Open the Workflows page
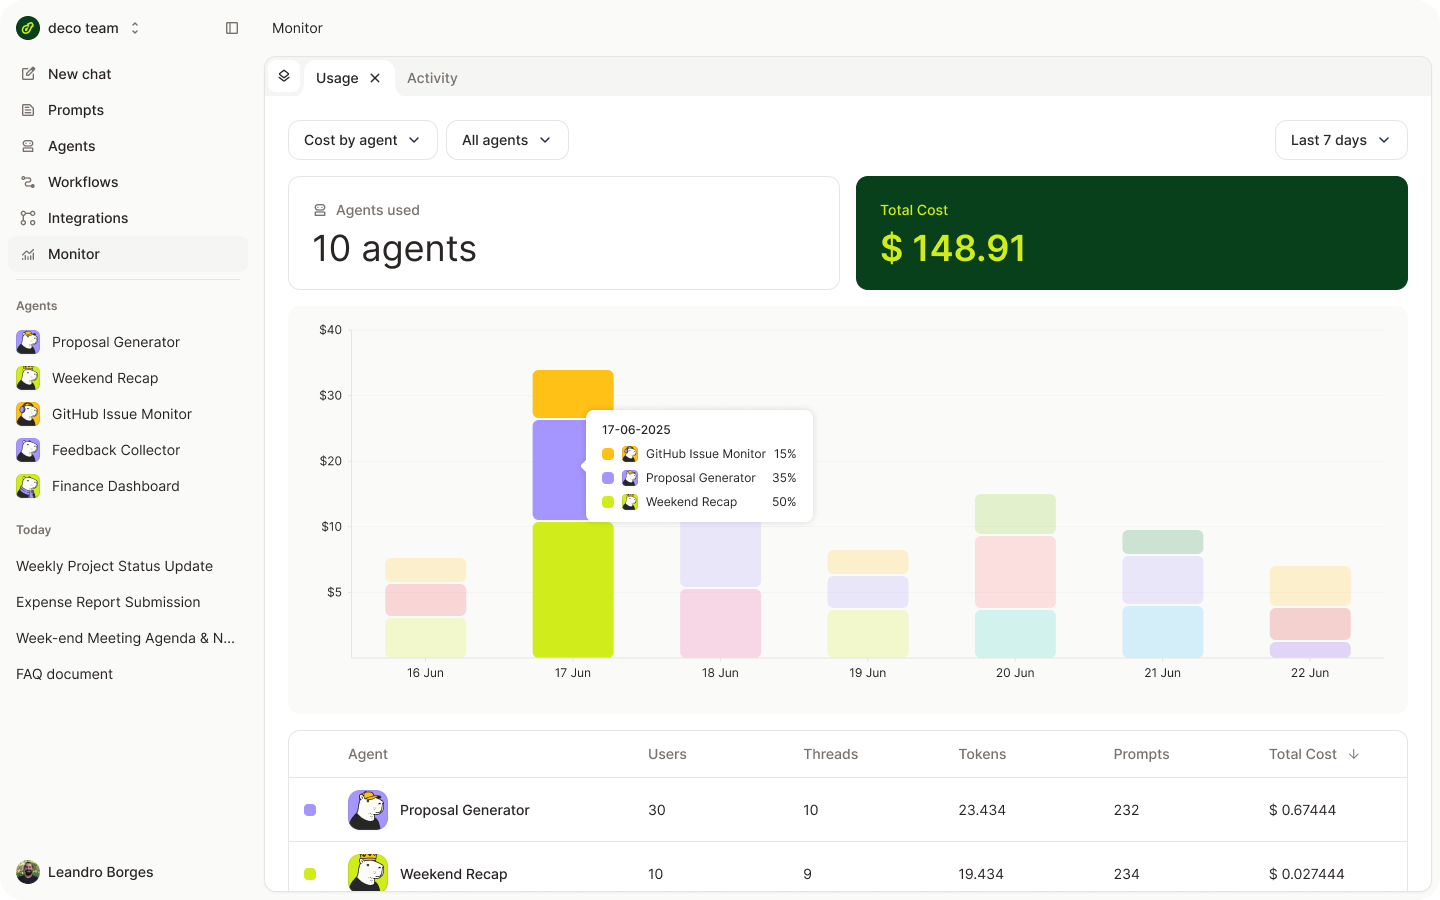The image size is (1440, 900). [128, 182]
